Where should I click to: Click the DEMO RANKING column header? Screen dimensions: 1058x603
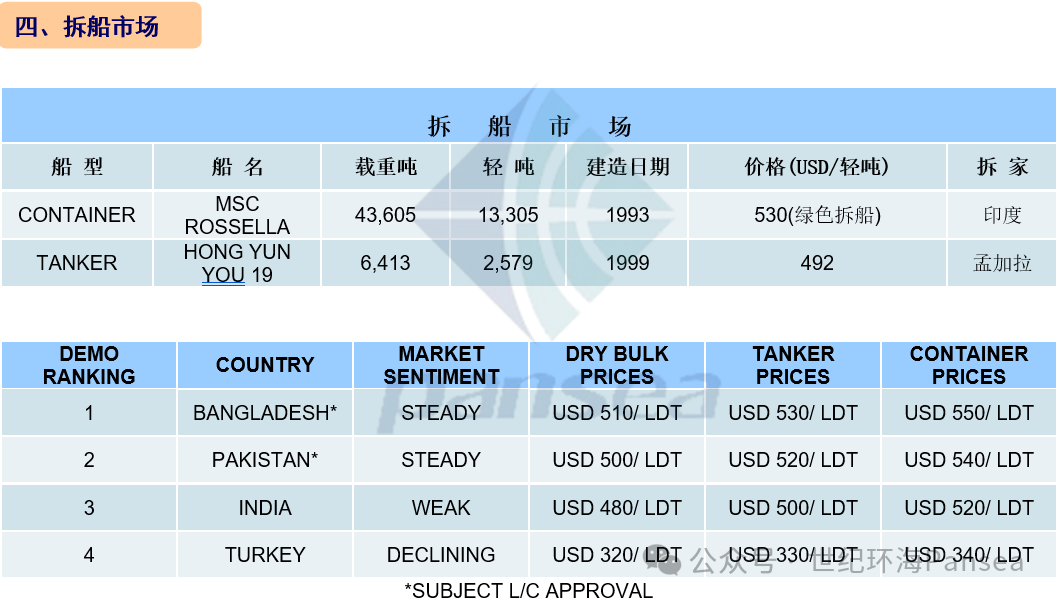tap(89, 365)
